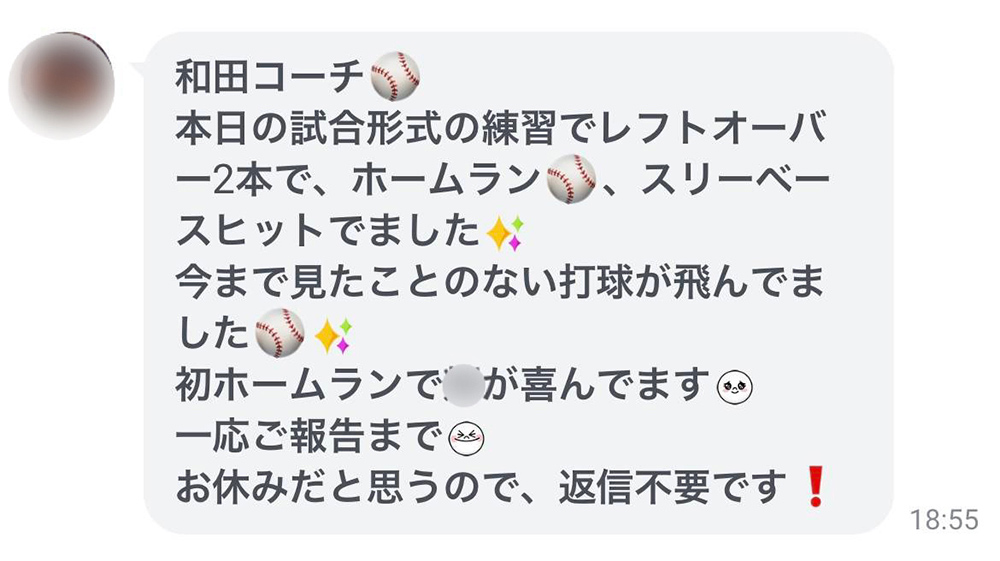The width and height of the screenshot is (1000, 561).
Task: Select the 和田コーチ greeting text
Action: pos(269,77)
